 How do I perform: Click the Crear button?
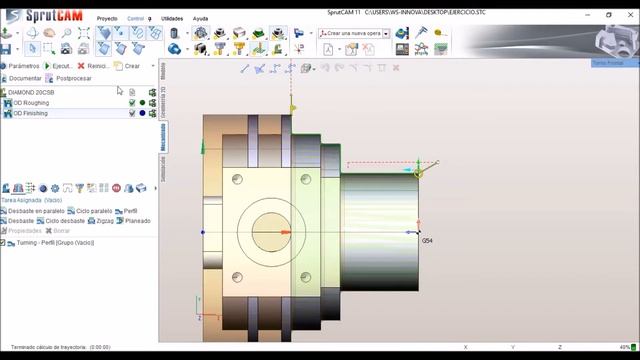[127, 66]
